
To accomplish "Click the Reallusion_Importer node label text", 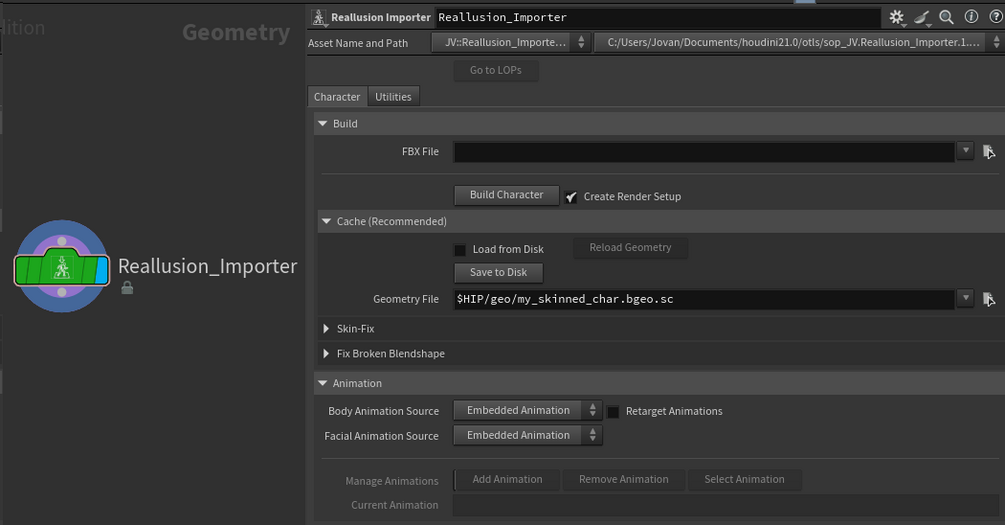I will [x=208, y=266].
